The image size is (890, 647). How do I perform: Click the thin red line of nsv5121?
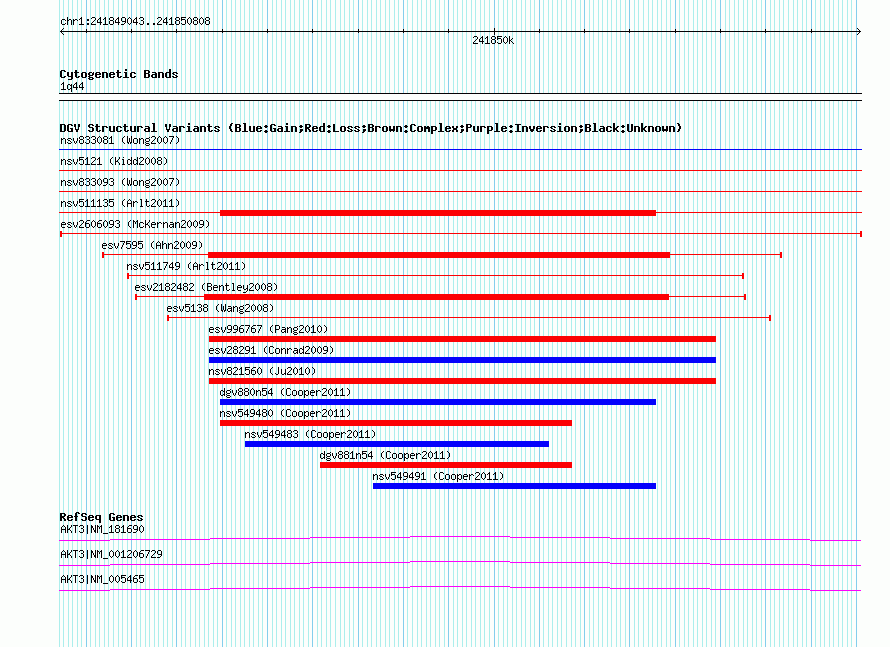pyautogui.click(x=460, y=171)
